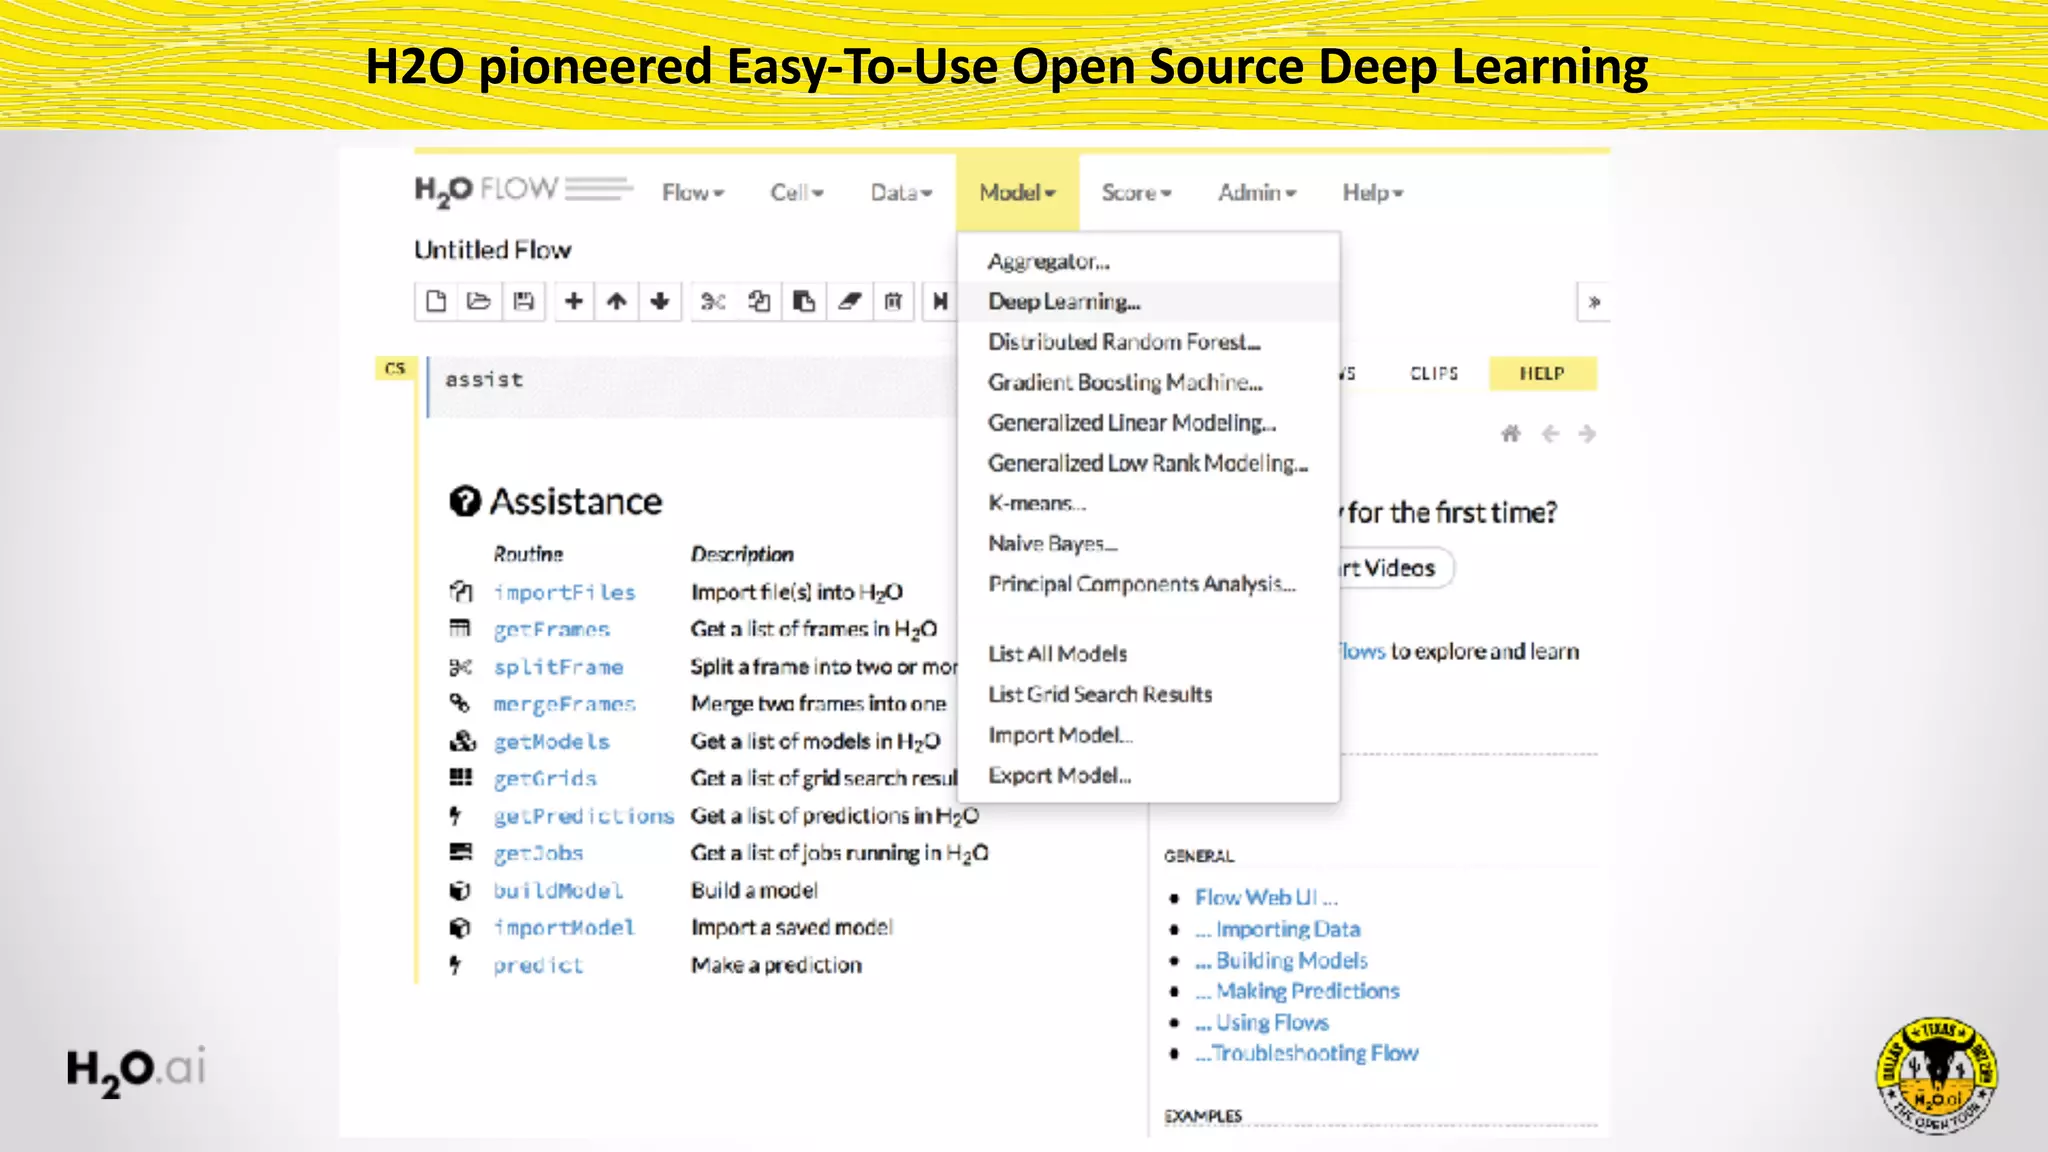The width and height of the screenshot is (2048, 1152).
Task: Open the Cell dropdown menu
Action: point(797,192)
